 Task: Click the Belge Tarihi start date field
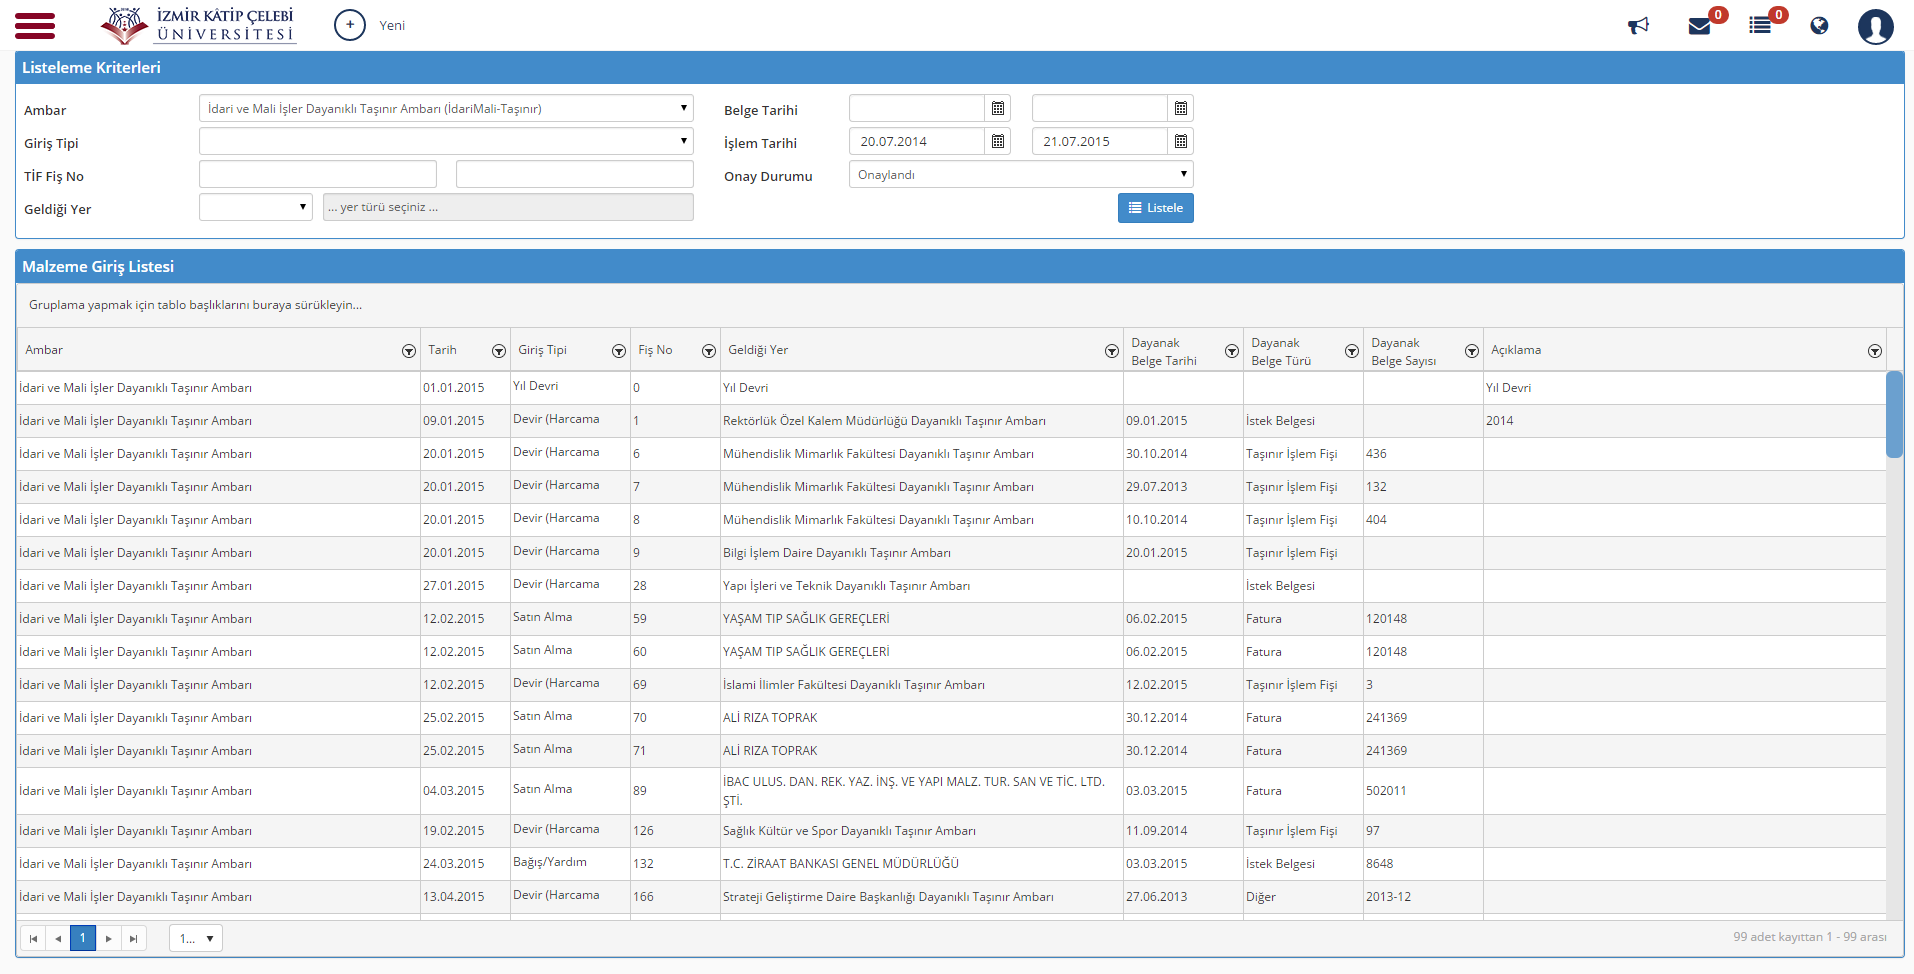pos(917,108)
